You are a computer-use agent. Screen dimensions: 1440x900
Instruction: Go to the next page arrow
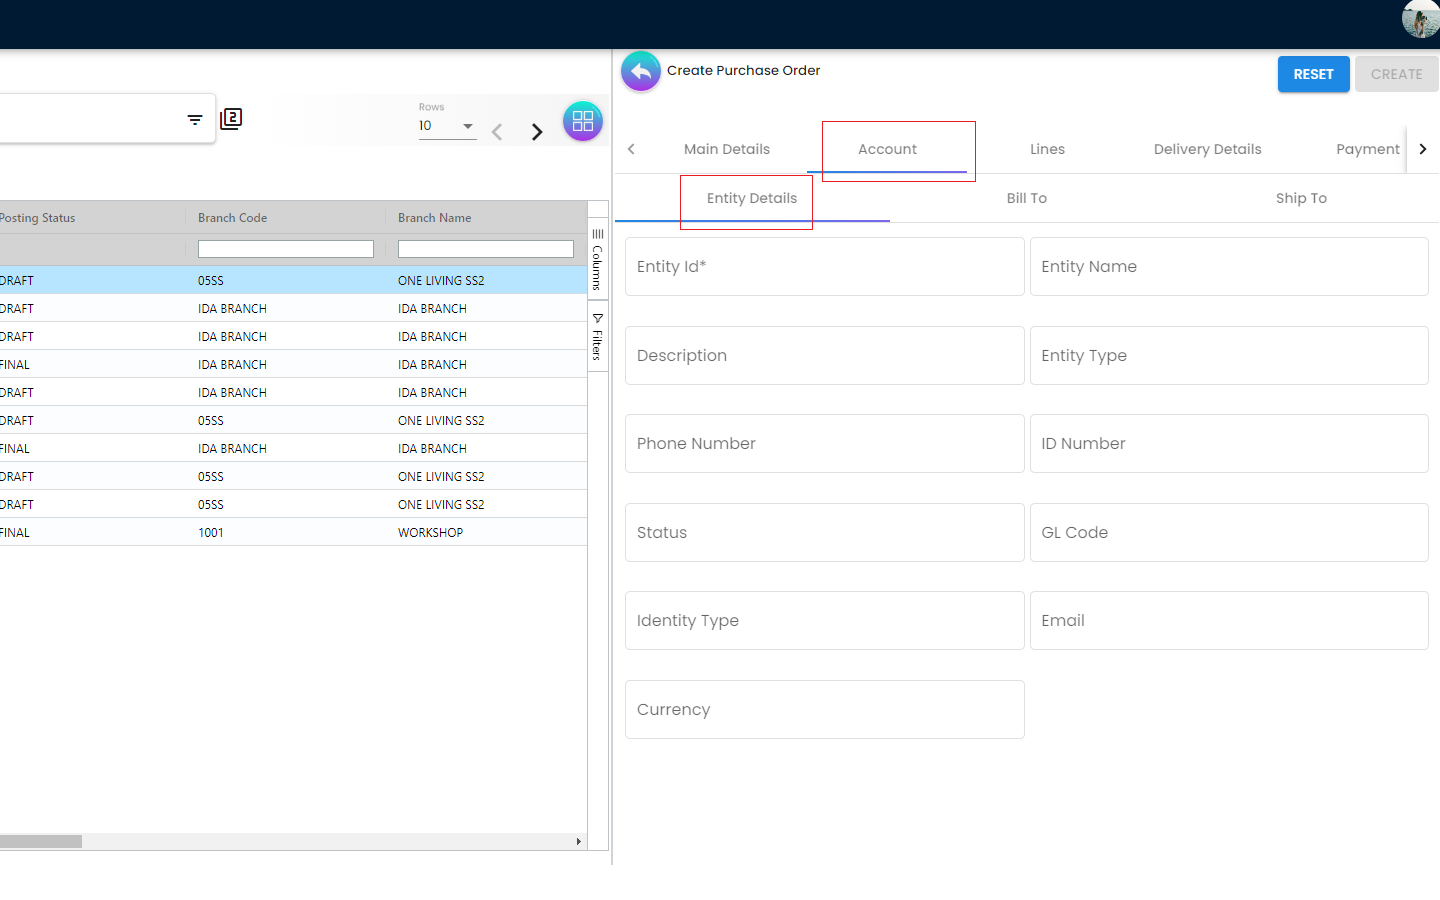pos(537,132)
